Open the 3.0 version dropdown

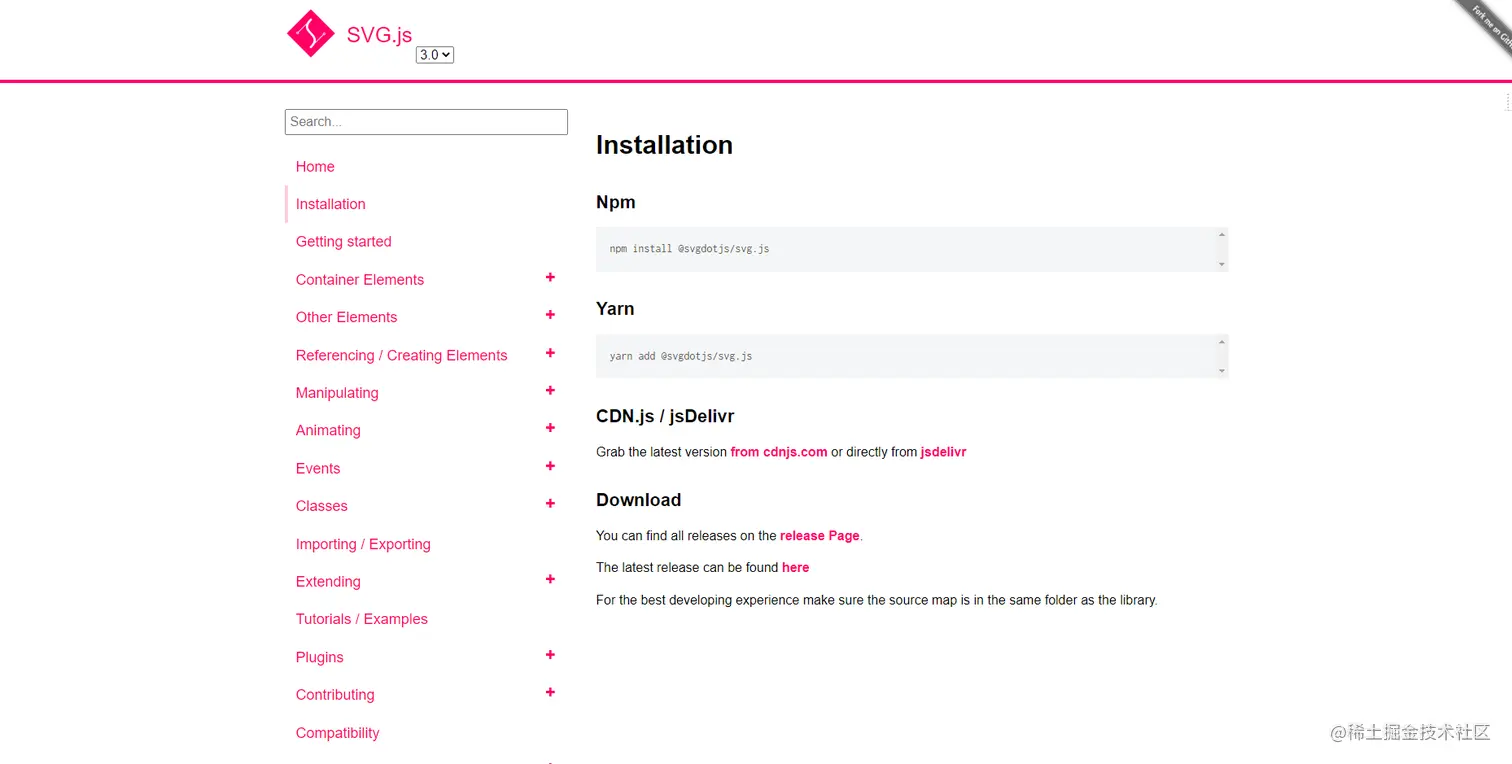click(435, 55)
